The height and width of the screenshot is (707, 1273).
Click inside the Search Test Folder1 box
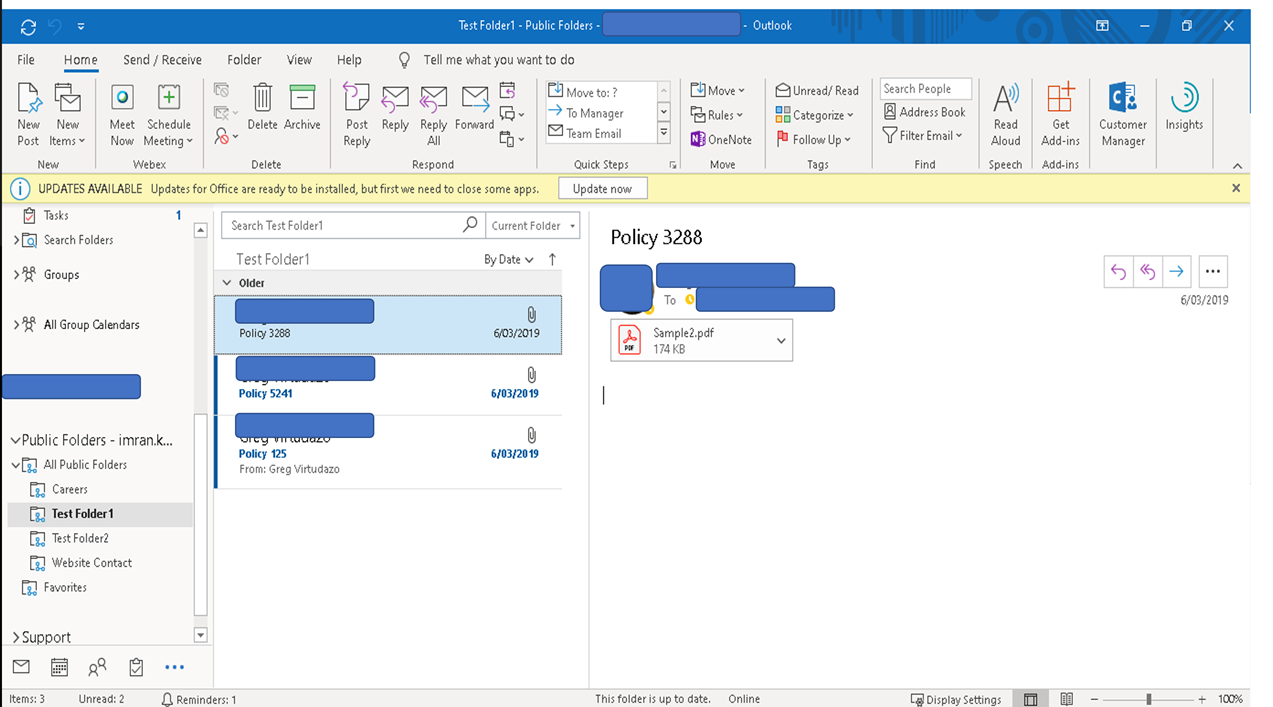click(x=340, y=224)
